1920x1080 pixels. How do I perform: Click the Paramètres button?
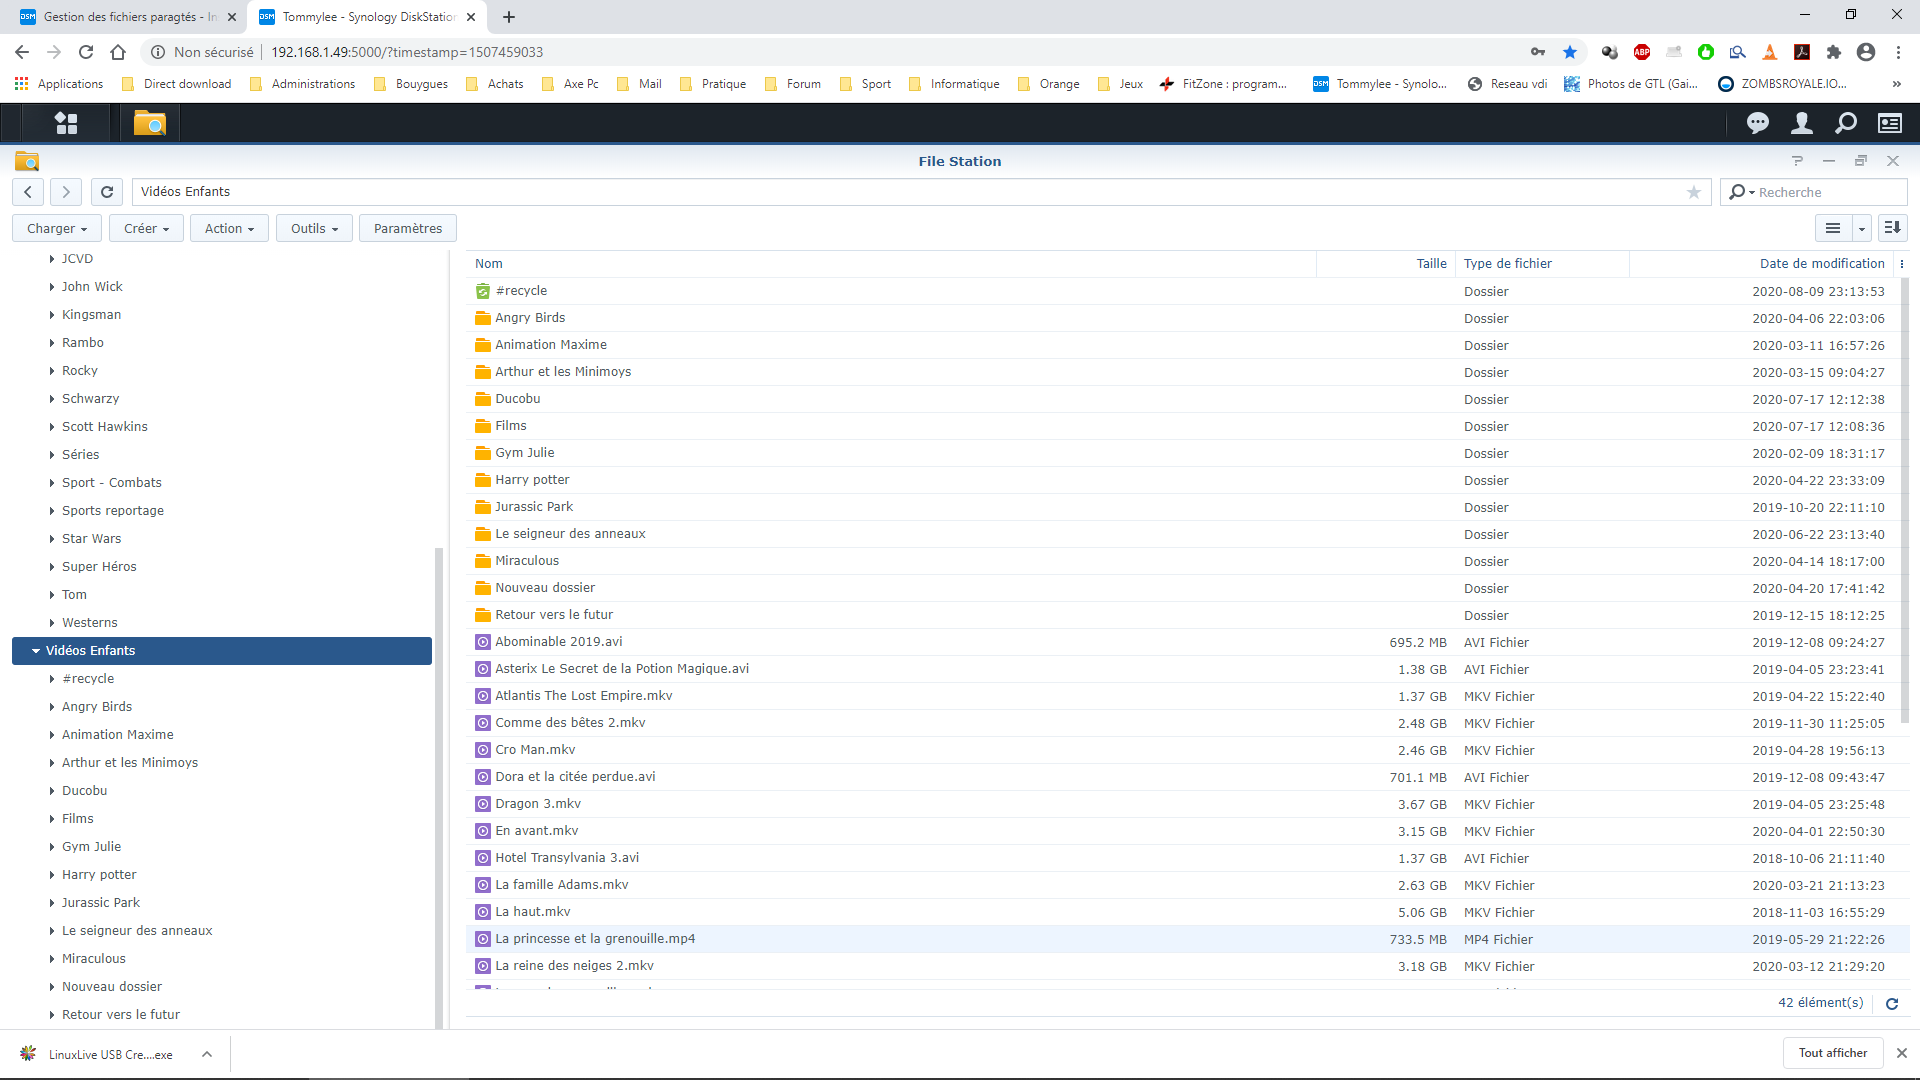pos(407,228)
